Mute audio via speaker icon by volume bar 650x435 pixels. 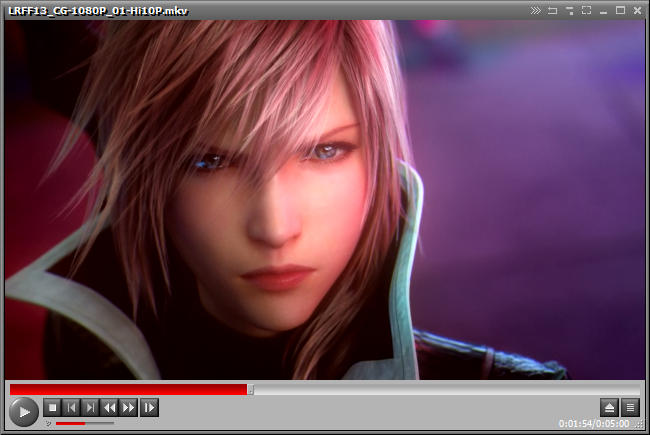point(48,423)
